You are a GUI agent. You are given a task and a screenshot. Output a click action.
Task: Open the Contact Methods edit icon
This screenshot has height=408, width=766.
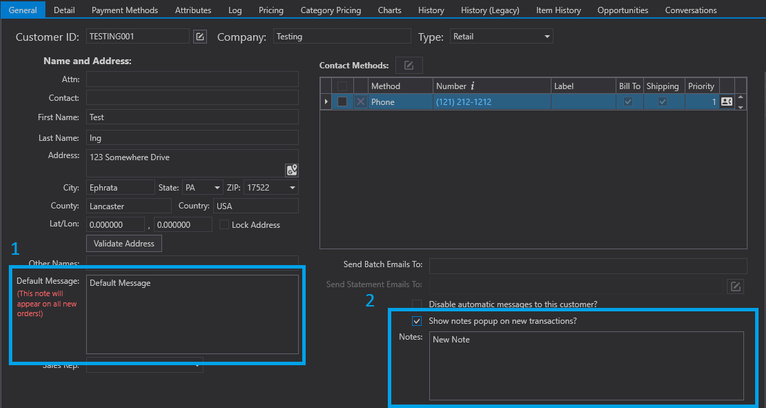409,65
